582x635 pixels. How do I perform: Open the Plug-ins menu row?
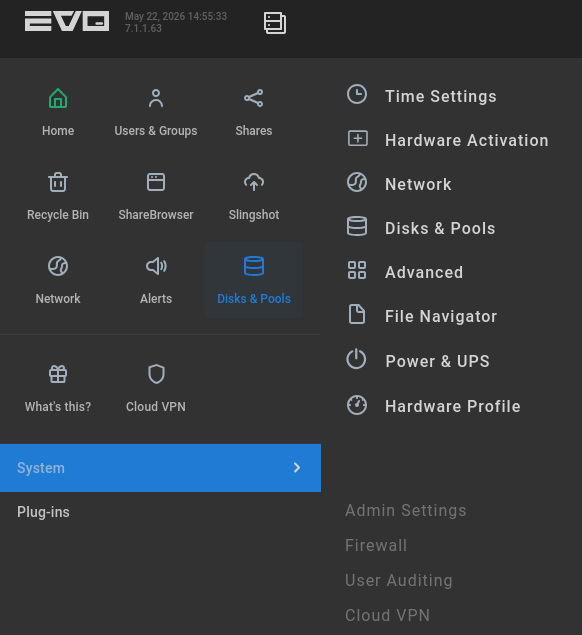pos(160,512)
